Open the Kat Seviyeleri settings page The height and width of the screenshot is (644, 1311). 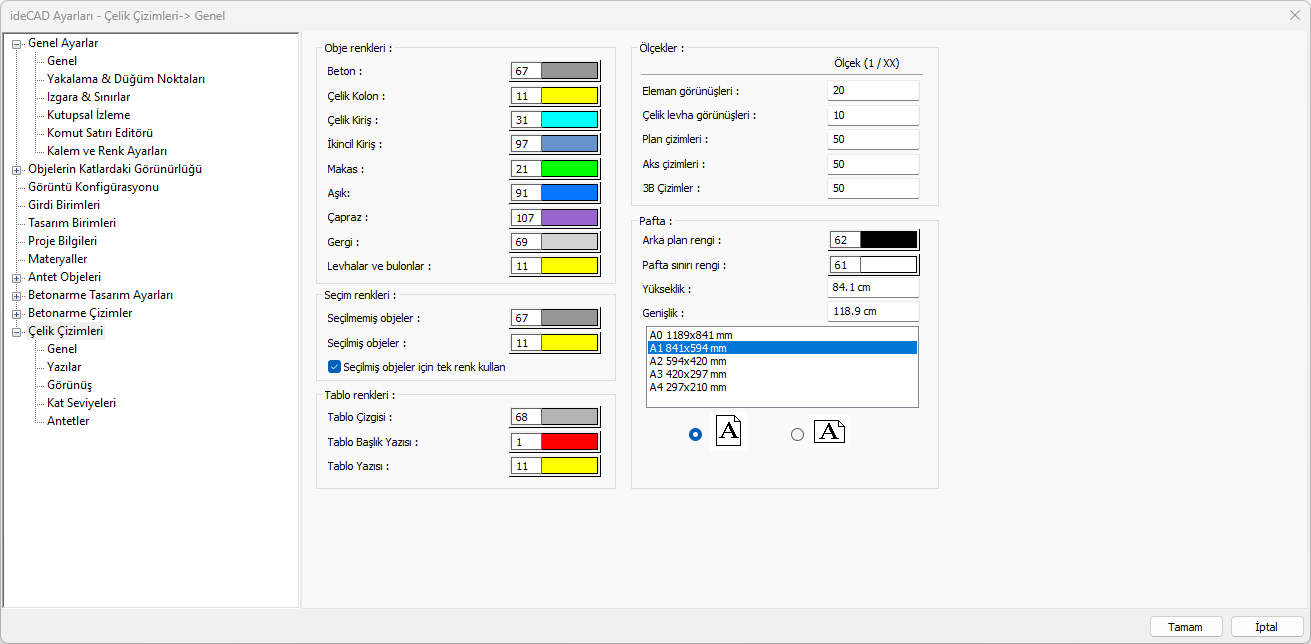(x=81, y=403)
